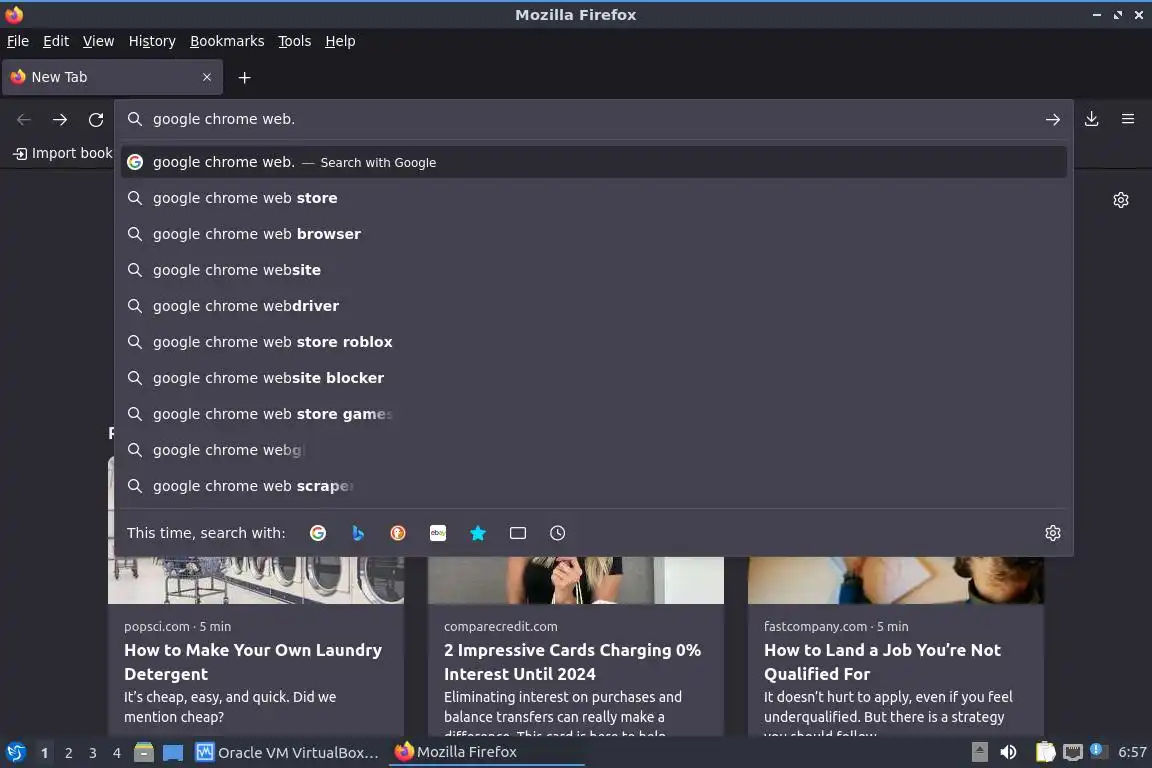This screenshot has height=768, width=1152.
Task: Open the Edit menu
Action: pyautogui.click(x=56, y=41)
